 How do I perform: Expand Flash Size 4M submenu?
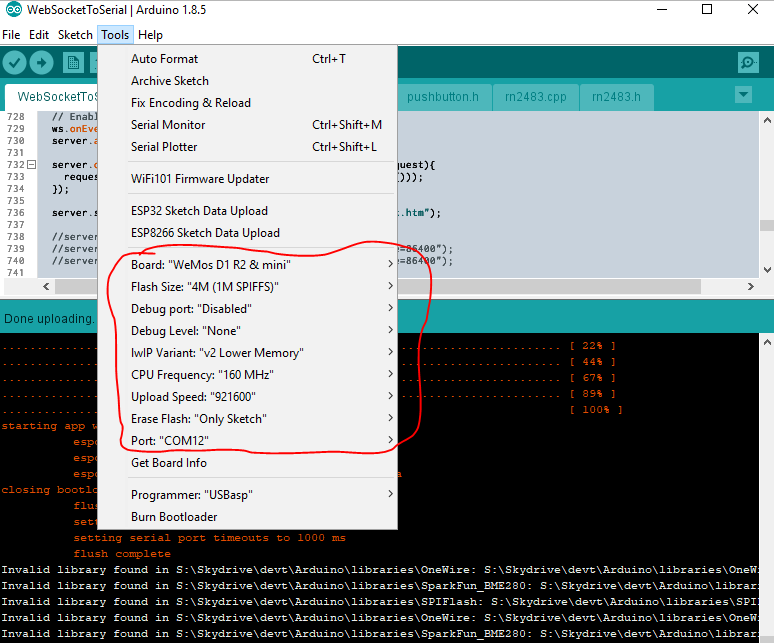click(x=247, y=287)
